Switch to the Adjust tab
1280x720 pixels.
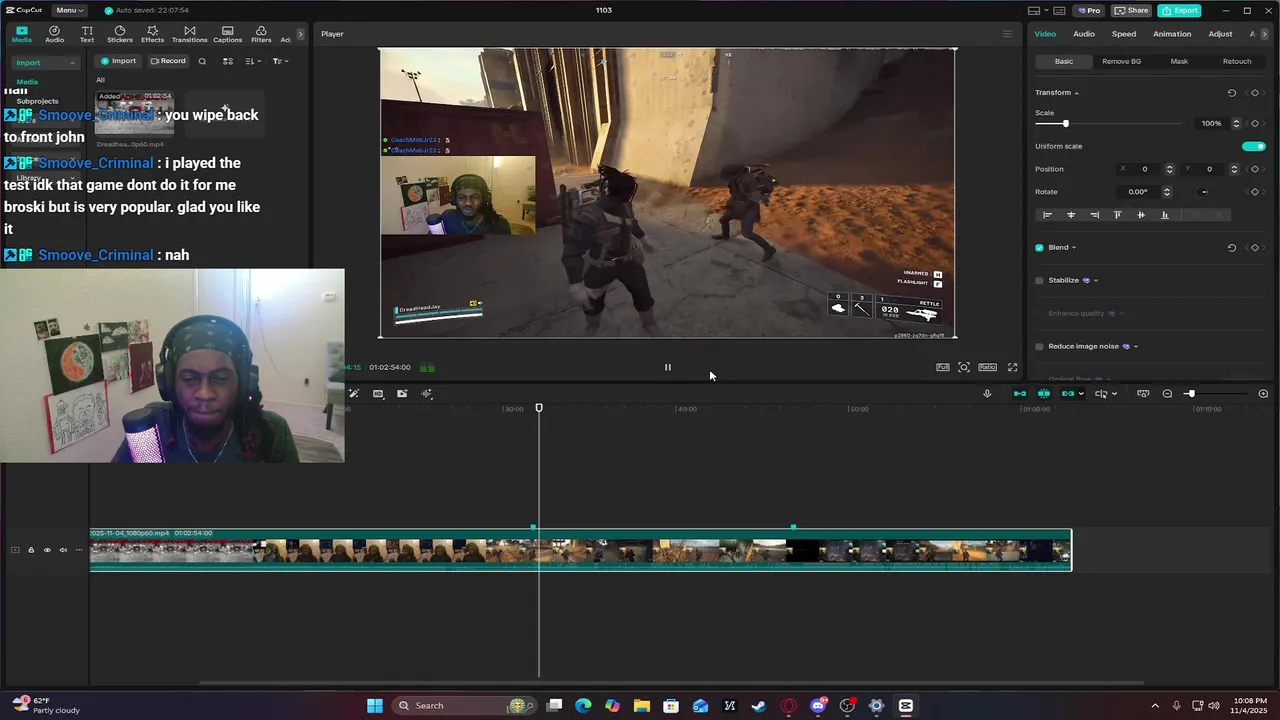click(1220, 34)
